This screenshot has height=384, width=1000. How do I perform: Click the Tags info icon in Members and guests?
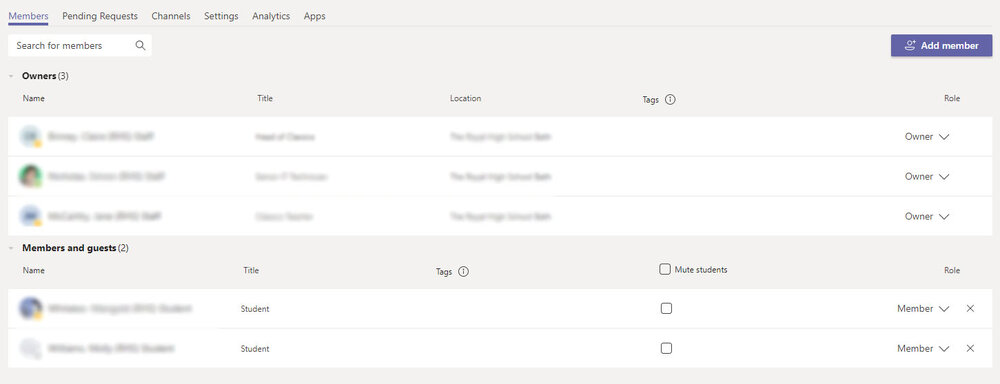[464, 271]
